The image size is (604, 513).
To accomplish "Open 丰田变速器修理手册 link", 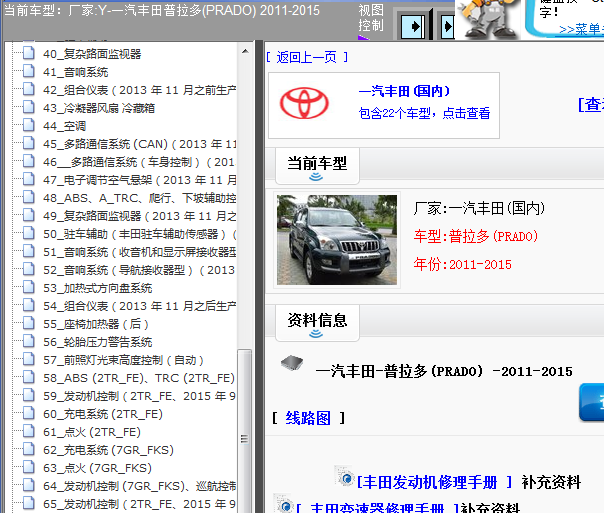I will coord(378,508).
